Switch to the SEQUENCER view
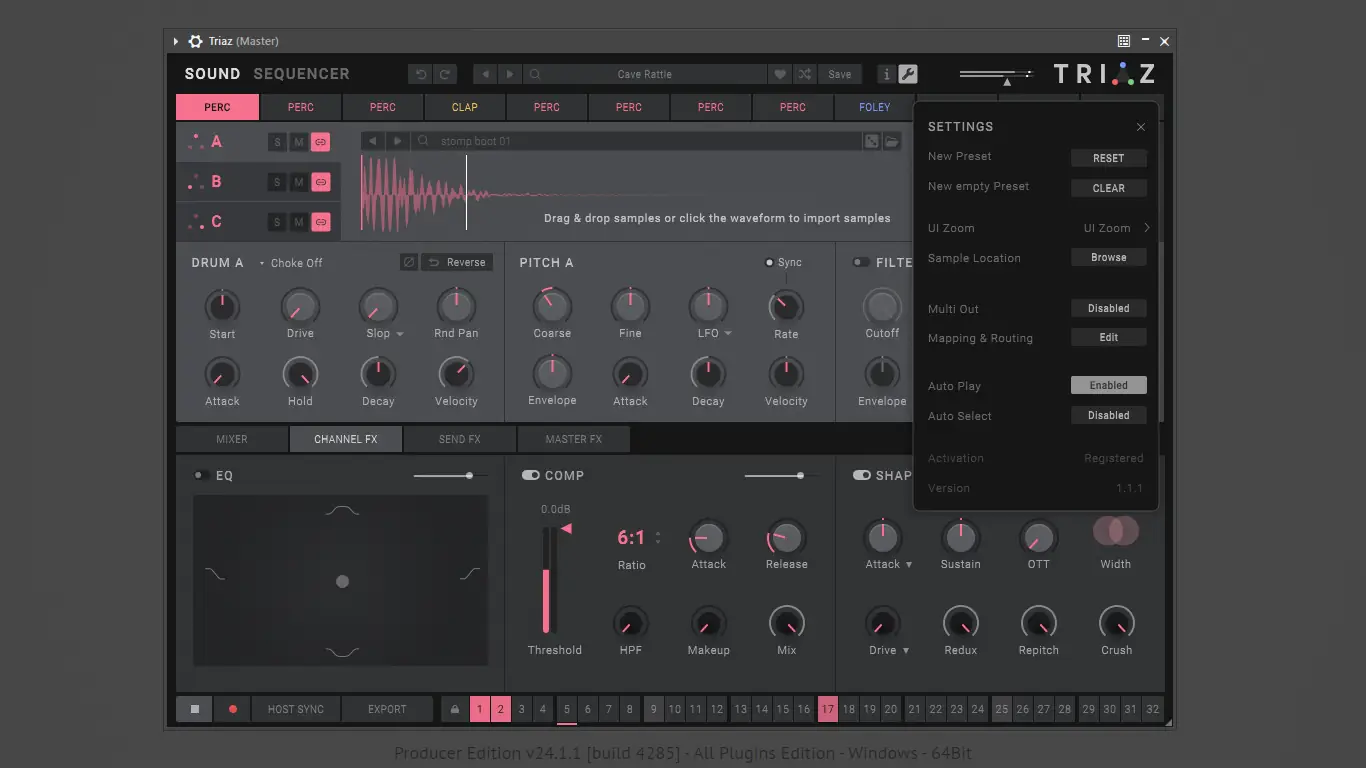Viewport: 1366px width, 768px height. 301,74
